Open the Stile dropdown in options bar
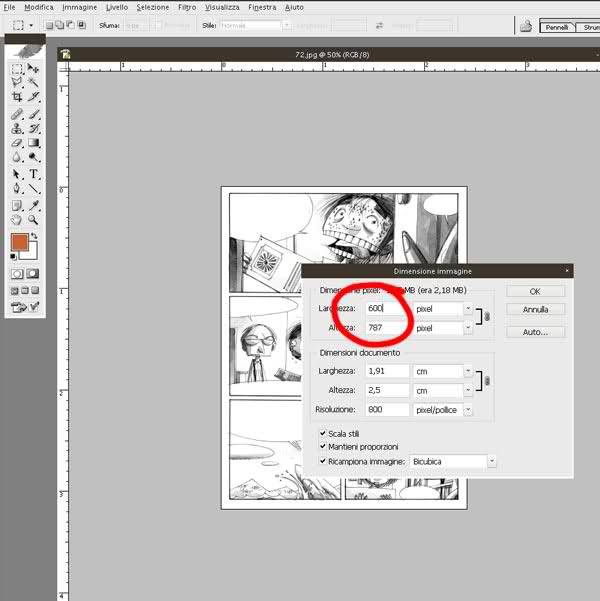Screen dimensions: 600x601 pyautogui.click(x=286, y=26)
